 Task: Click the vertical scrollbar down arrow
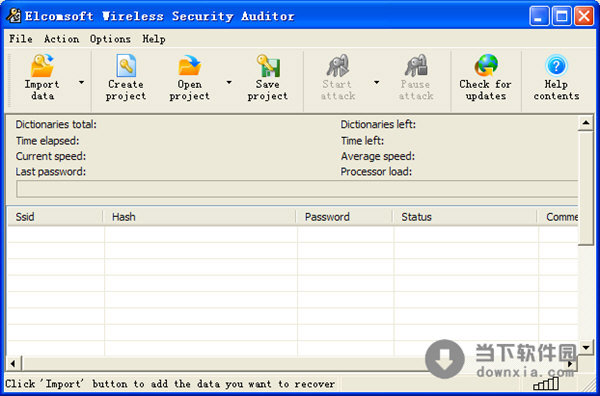click(x=585, y=347)
